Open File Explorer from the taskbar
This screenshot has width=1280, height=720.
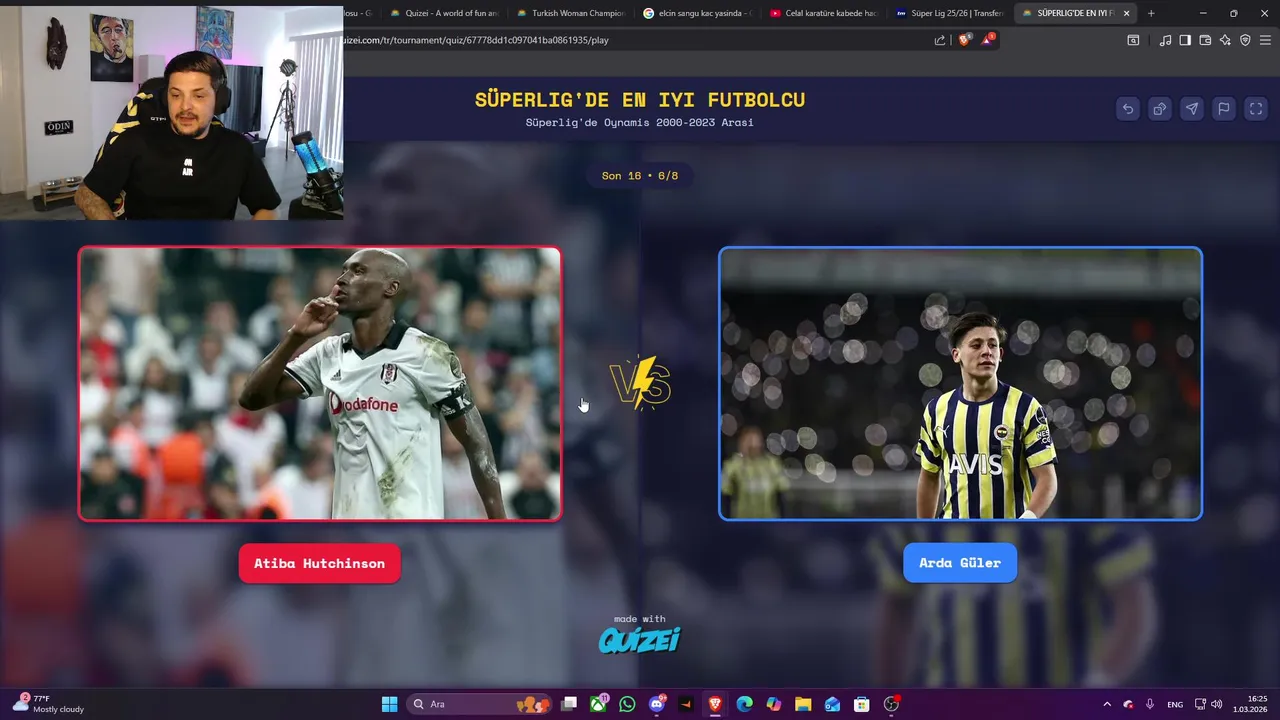803,704
